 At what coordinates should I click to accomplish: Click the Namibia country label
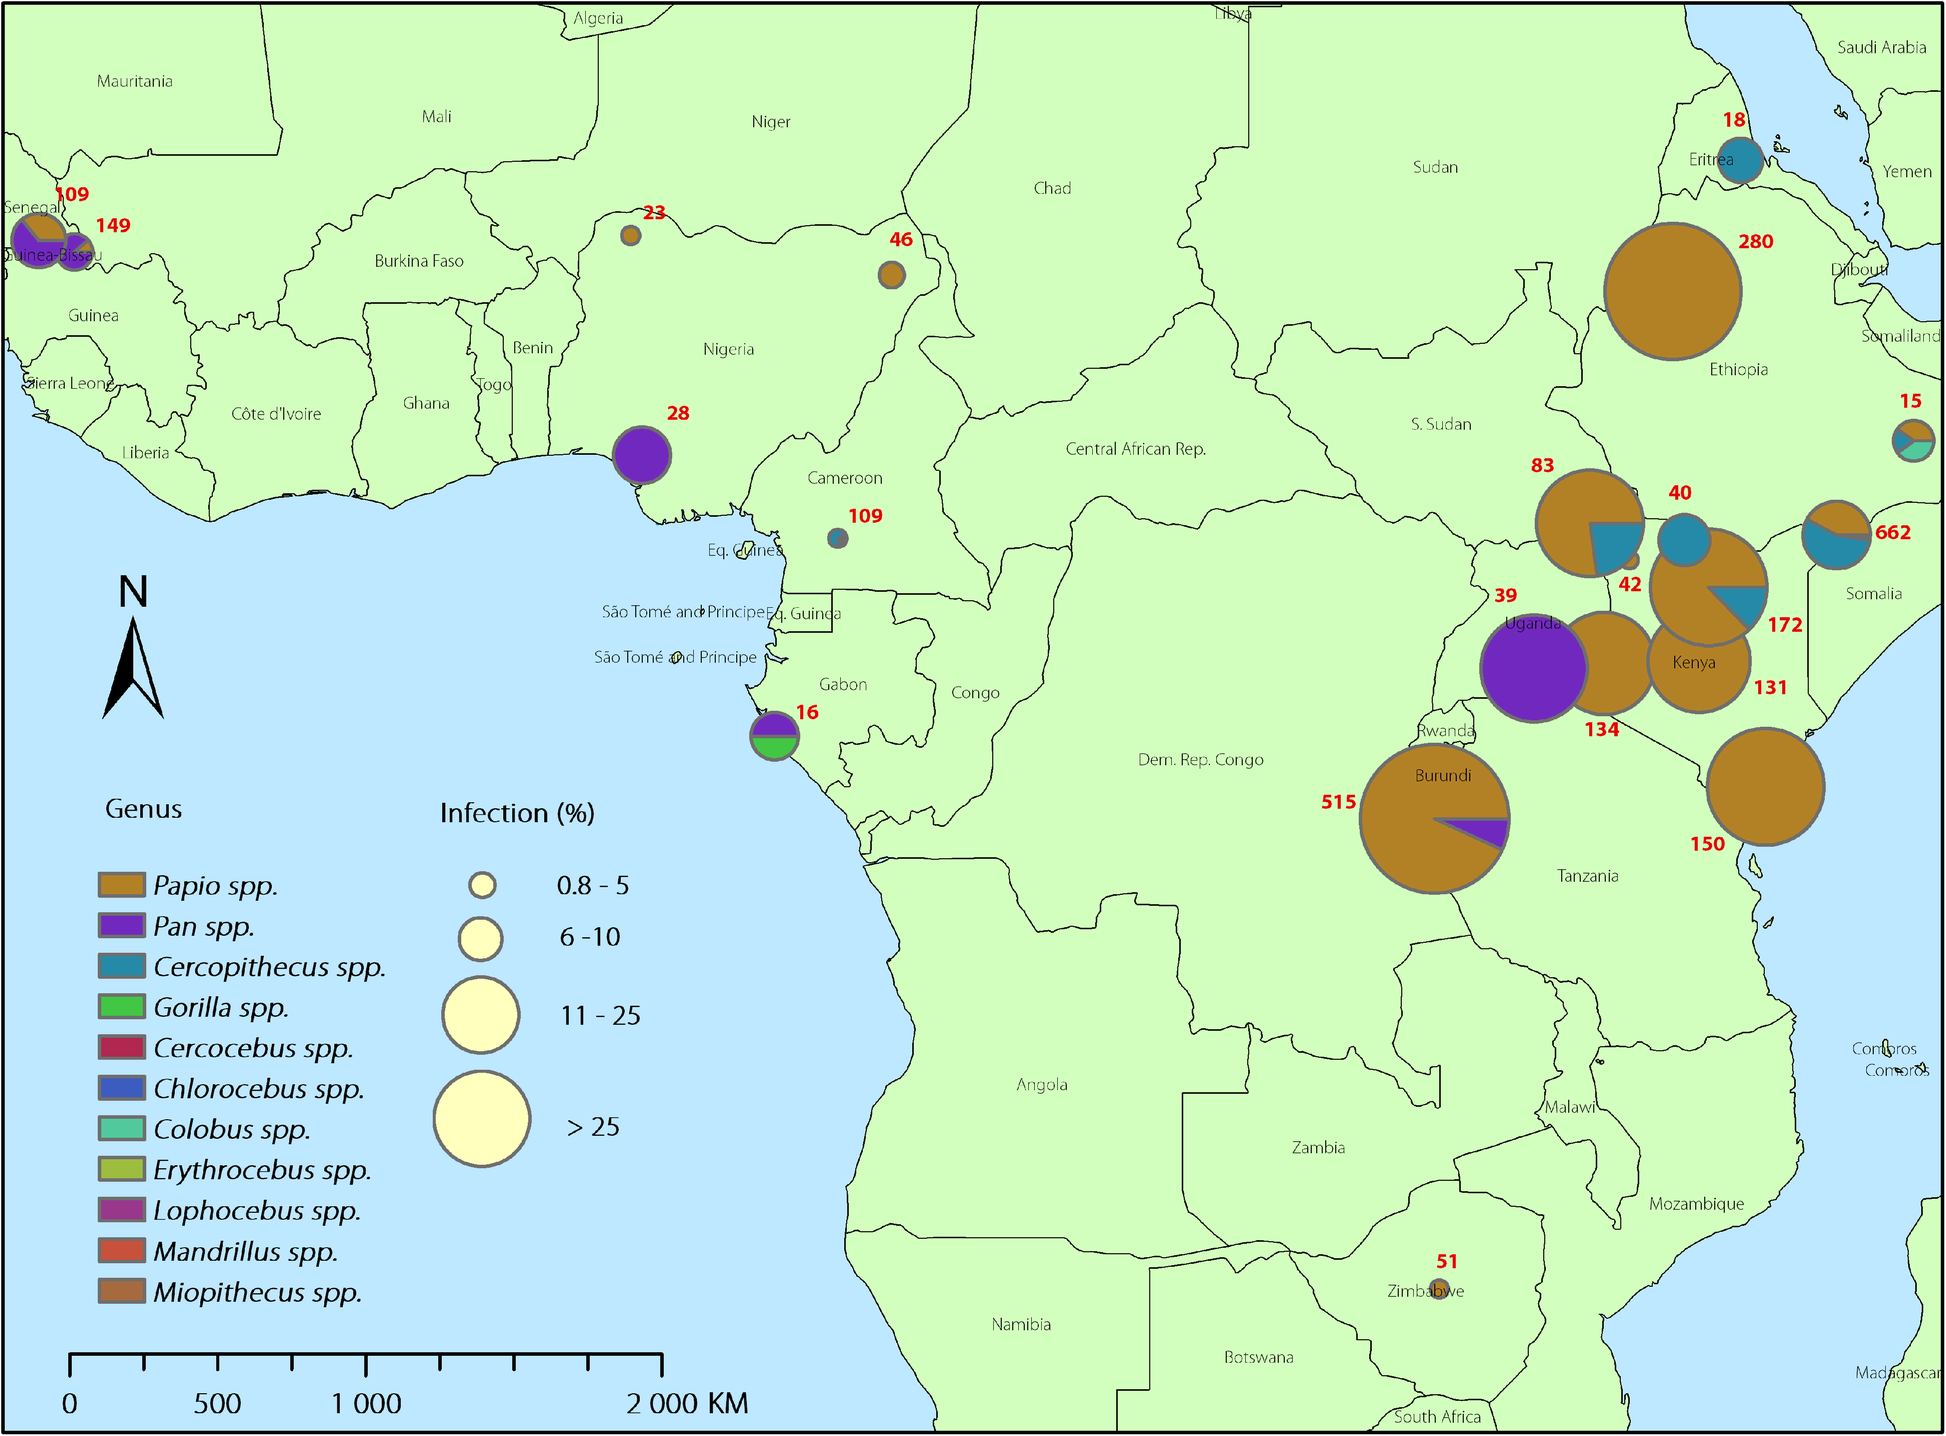tap(1021, 1325)
